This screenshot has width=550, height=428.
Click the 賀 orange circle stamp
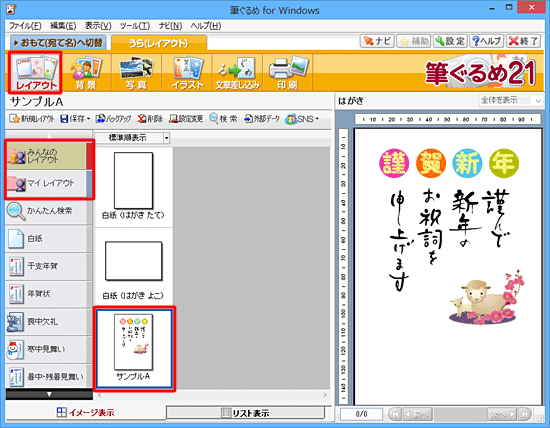pyautogui.click(x=431, y=163)
